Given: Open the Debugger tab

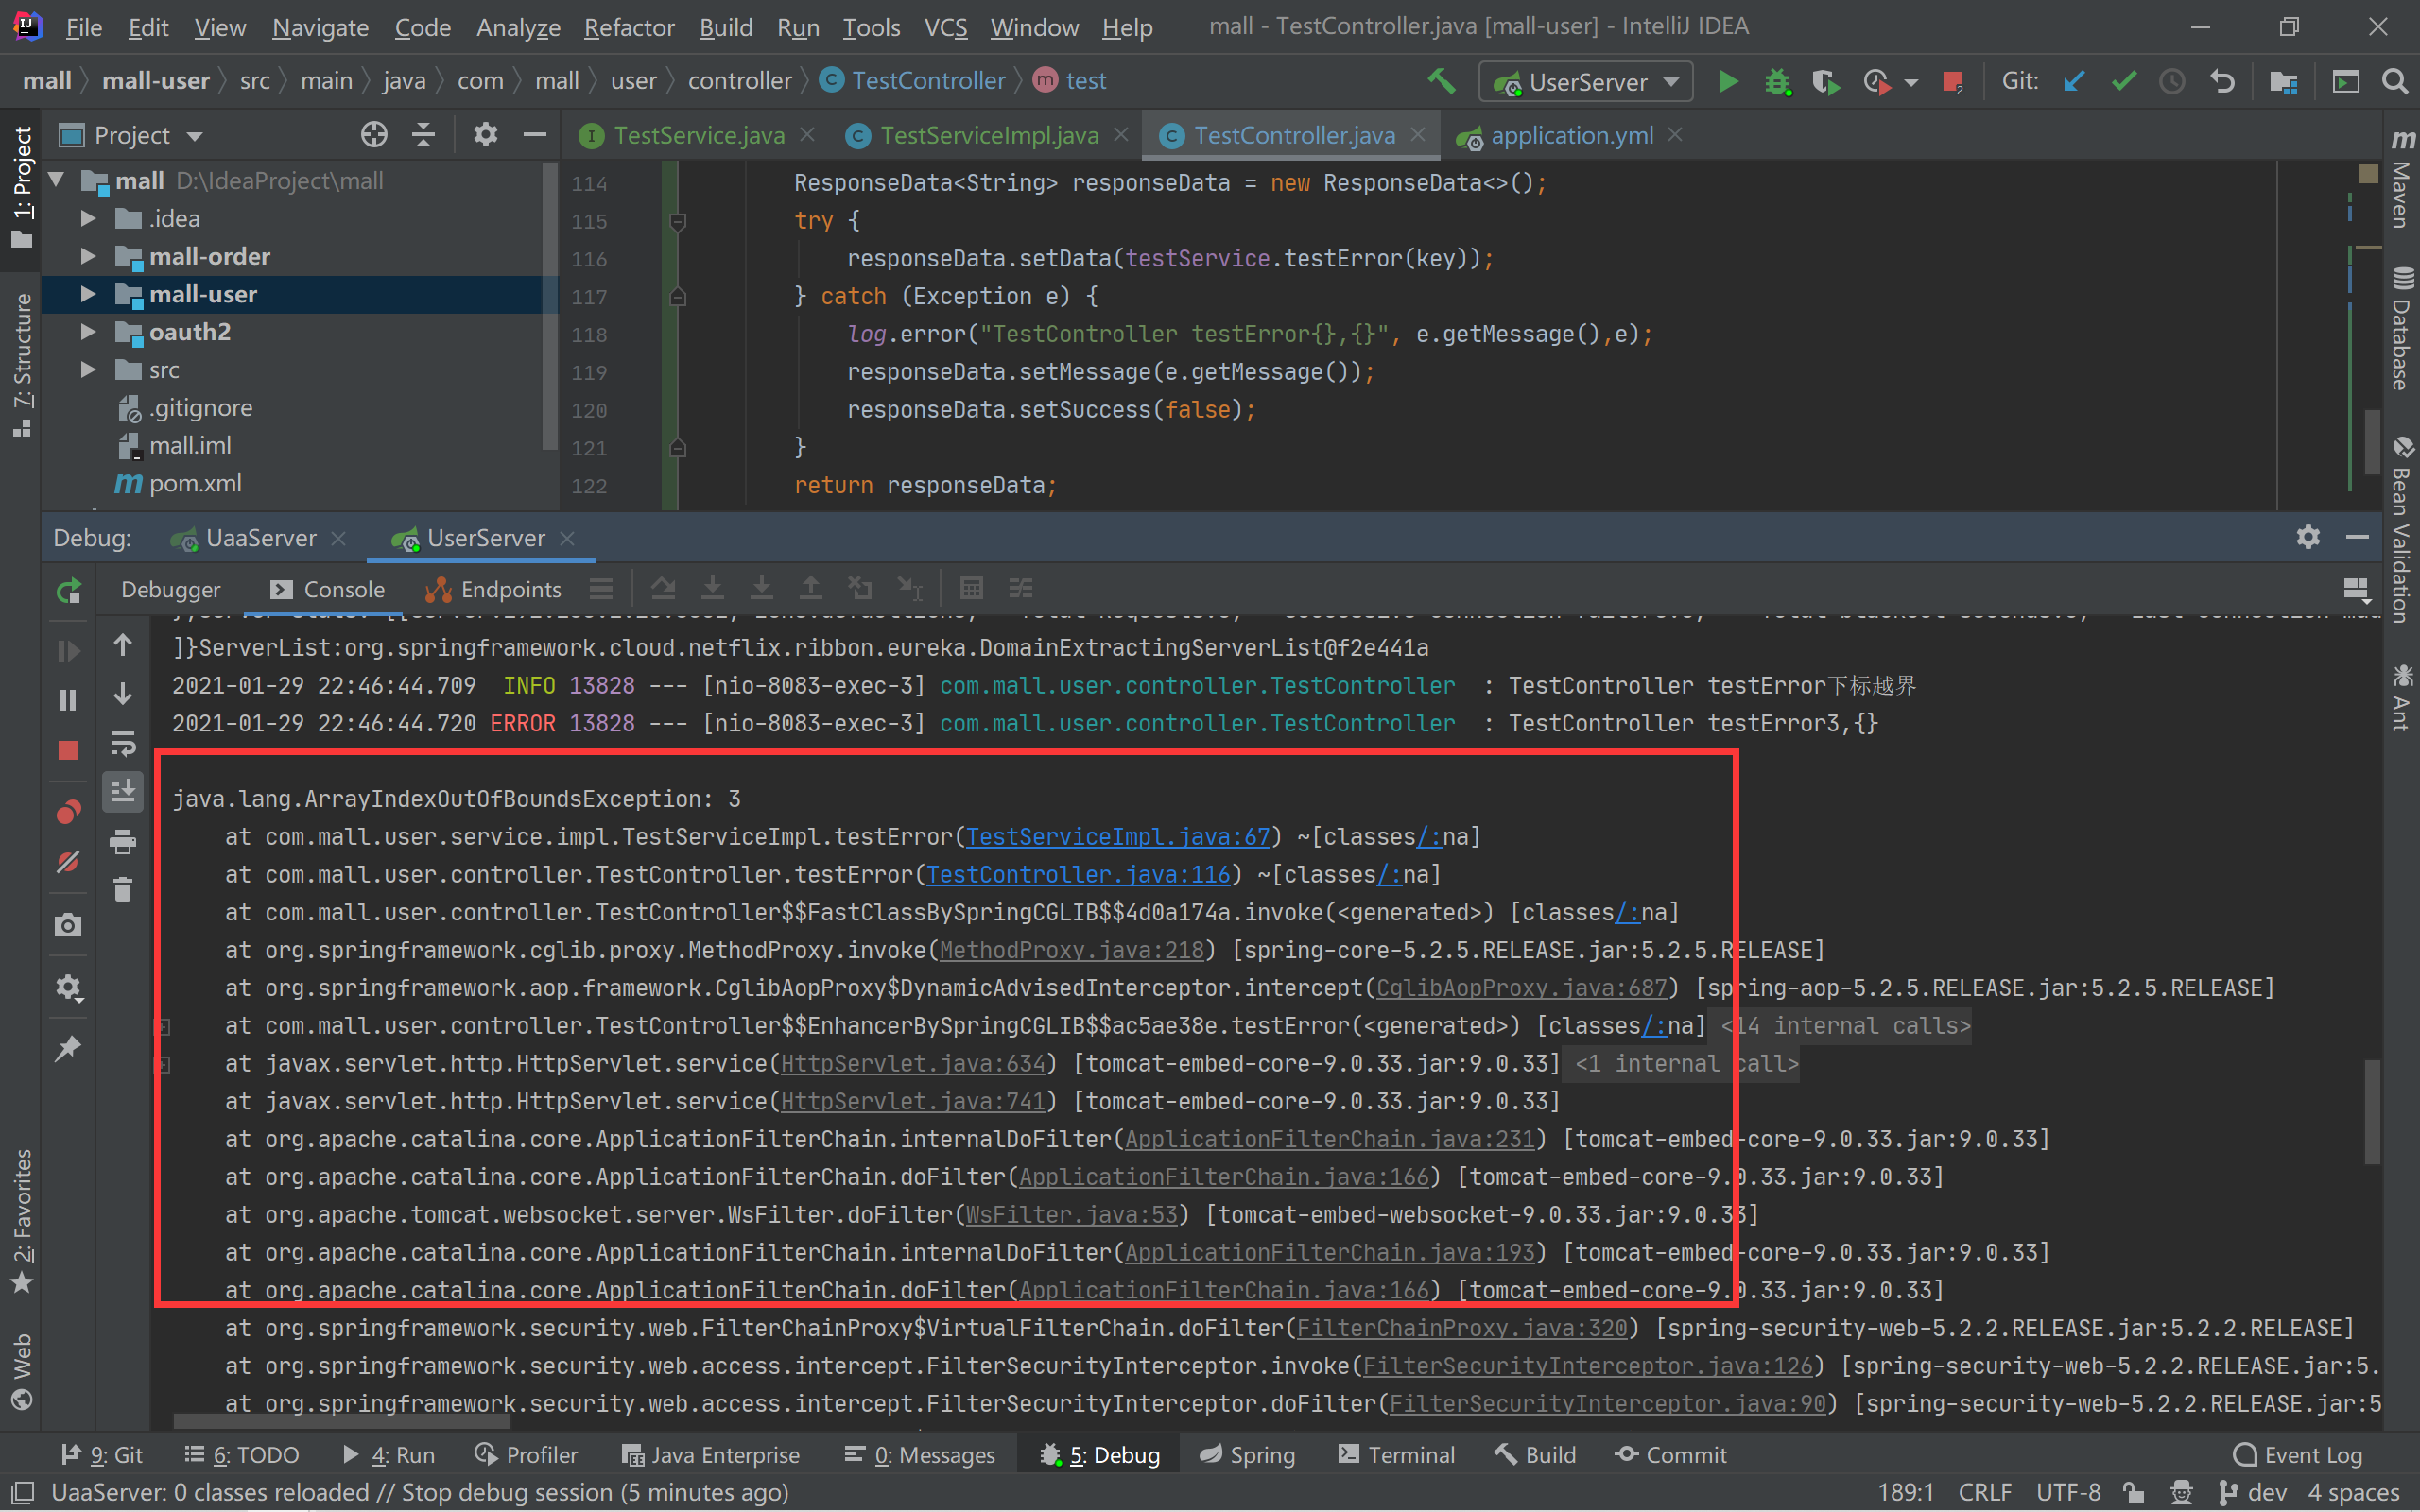Looking at the screenshot, I should (170, 590).
